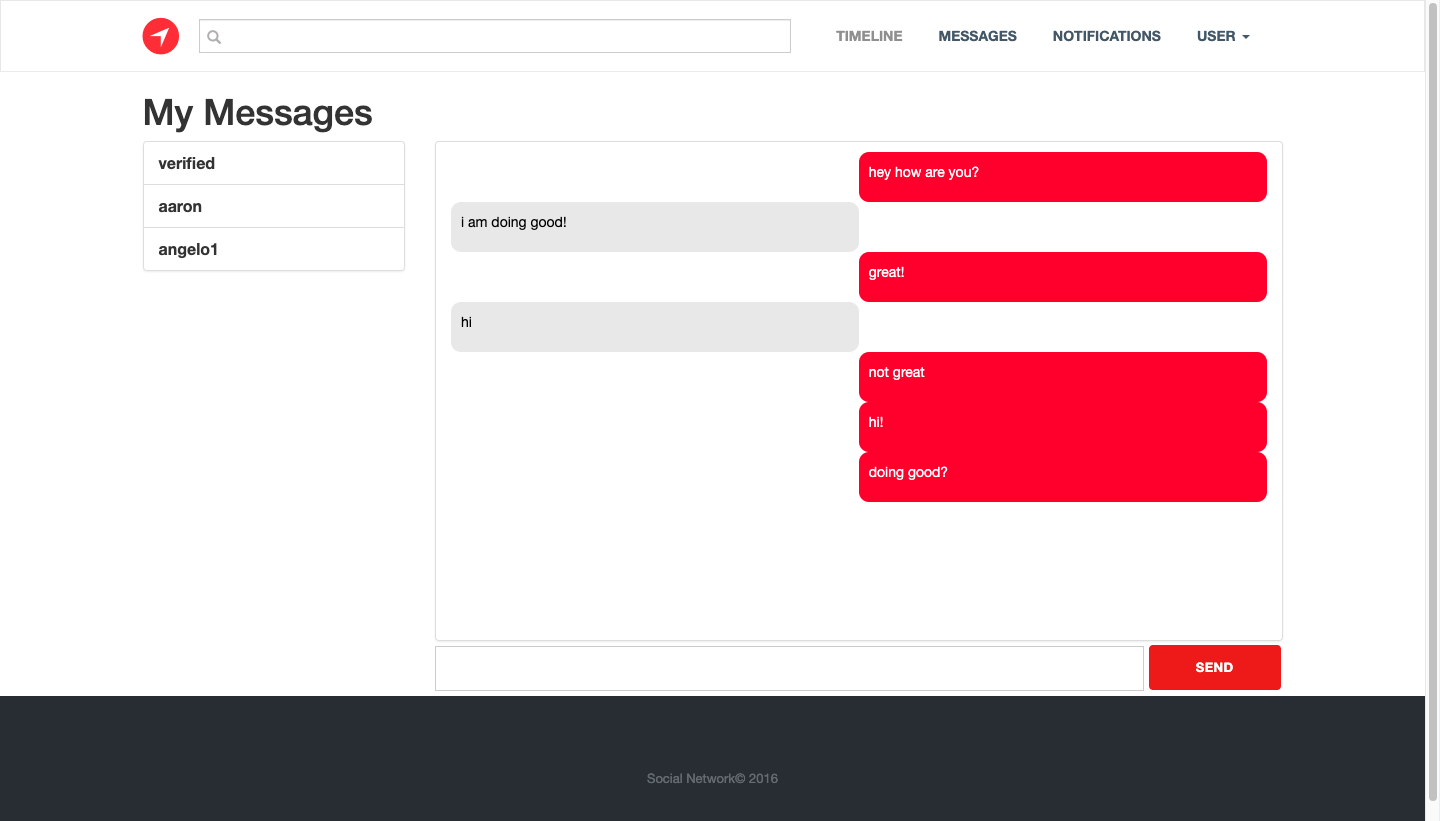1440x821 pixels.
Task: Expand the User dropdown menu
Action: tap(1223, 36)
